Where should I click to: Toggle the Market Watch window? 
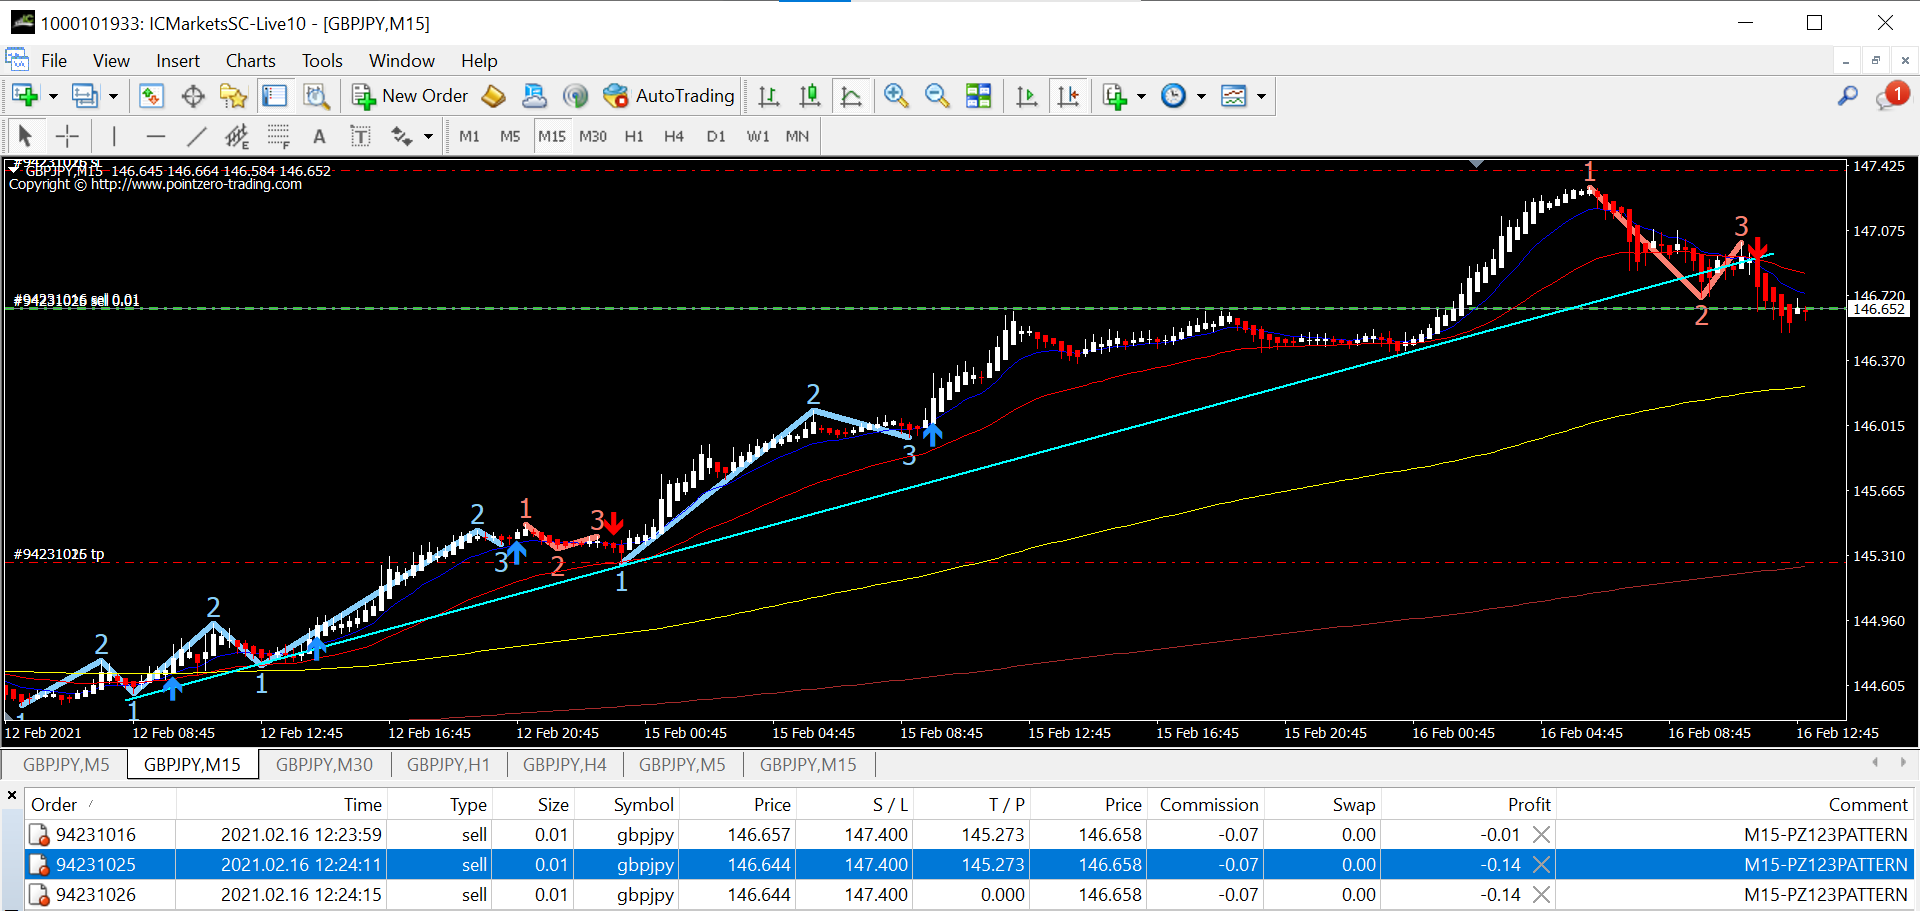151,96
